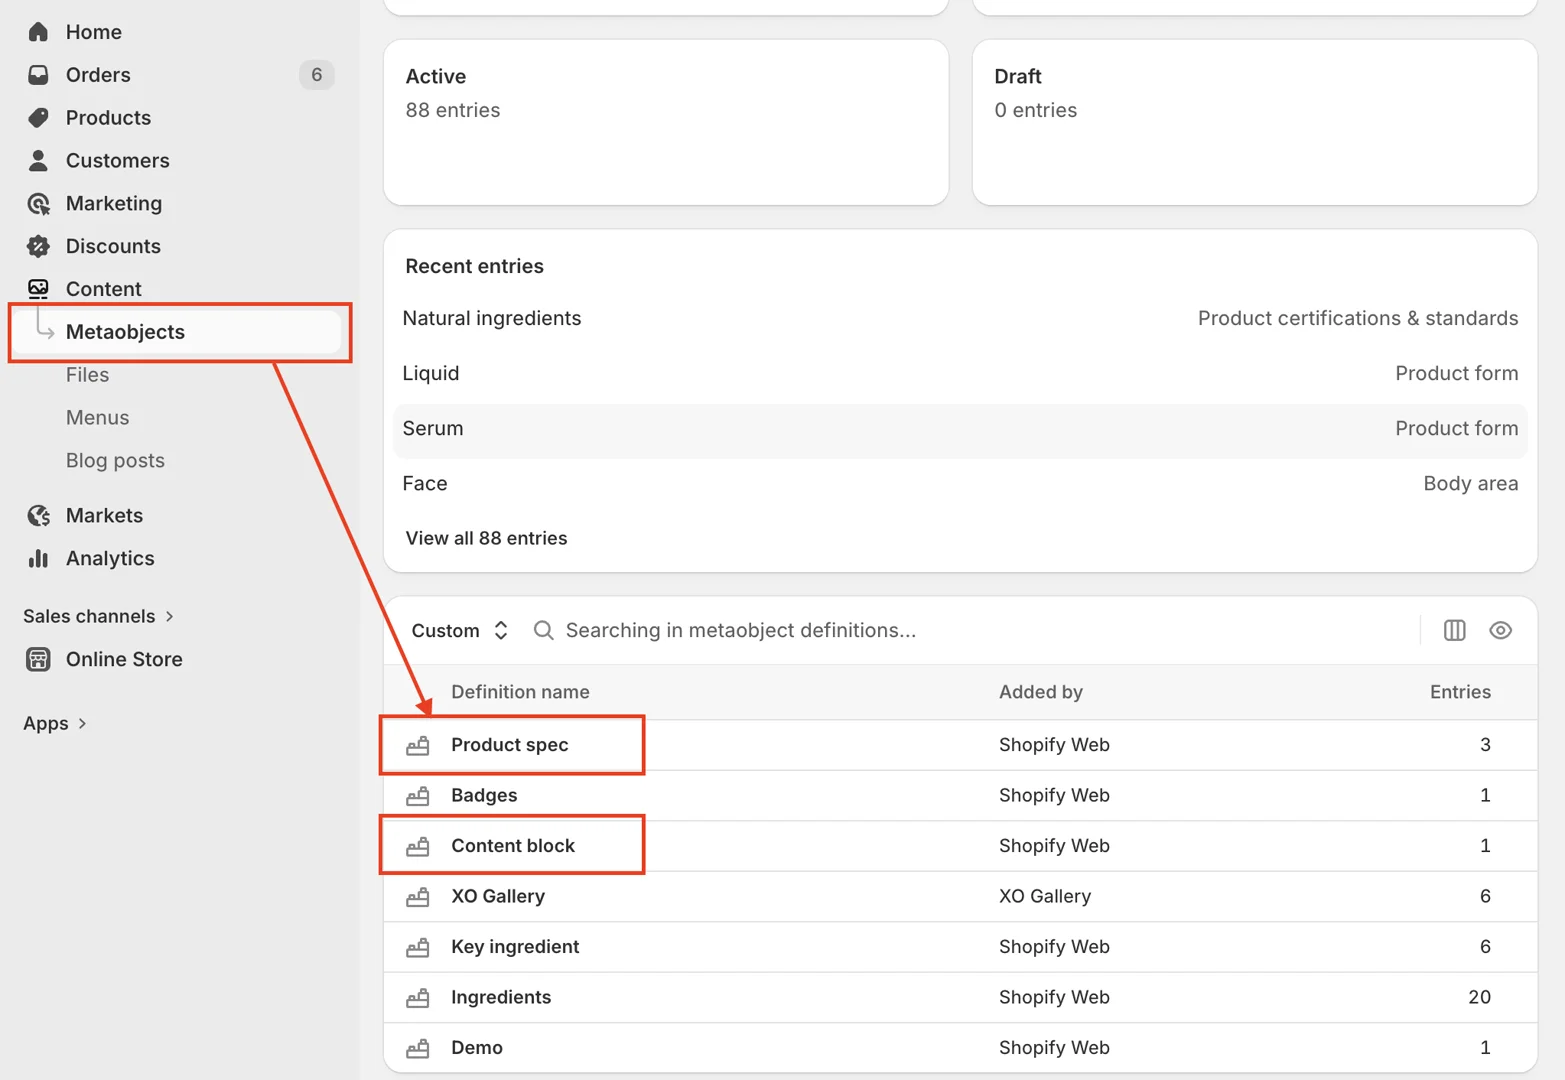Expand the Sales channels section
The image size is (1565, 1080).
pyautogui.click(x=99, y=616)
